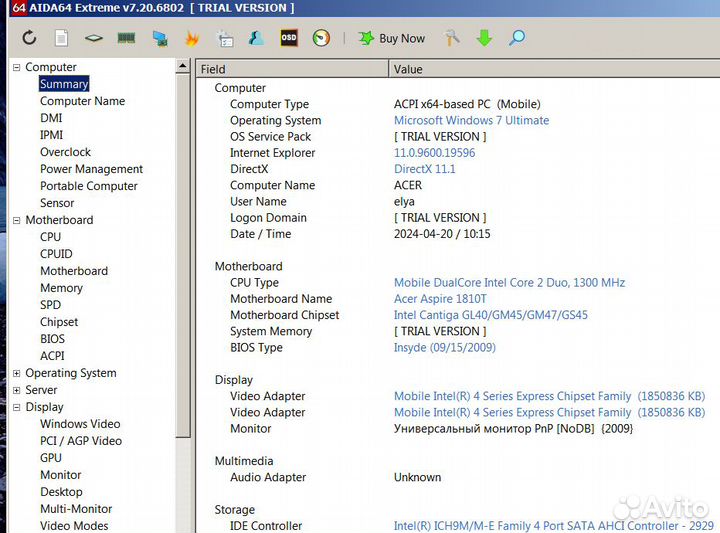
Task: Select Summary in the tree
Action: point(64,84)
